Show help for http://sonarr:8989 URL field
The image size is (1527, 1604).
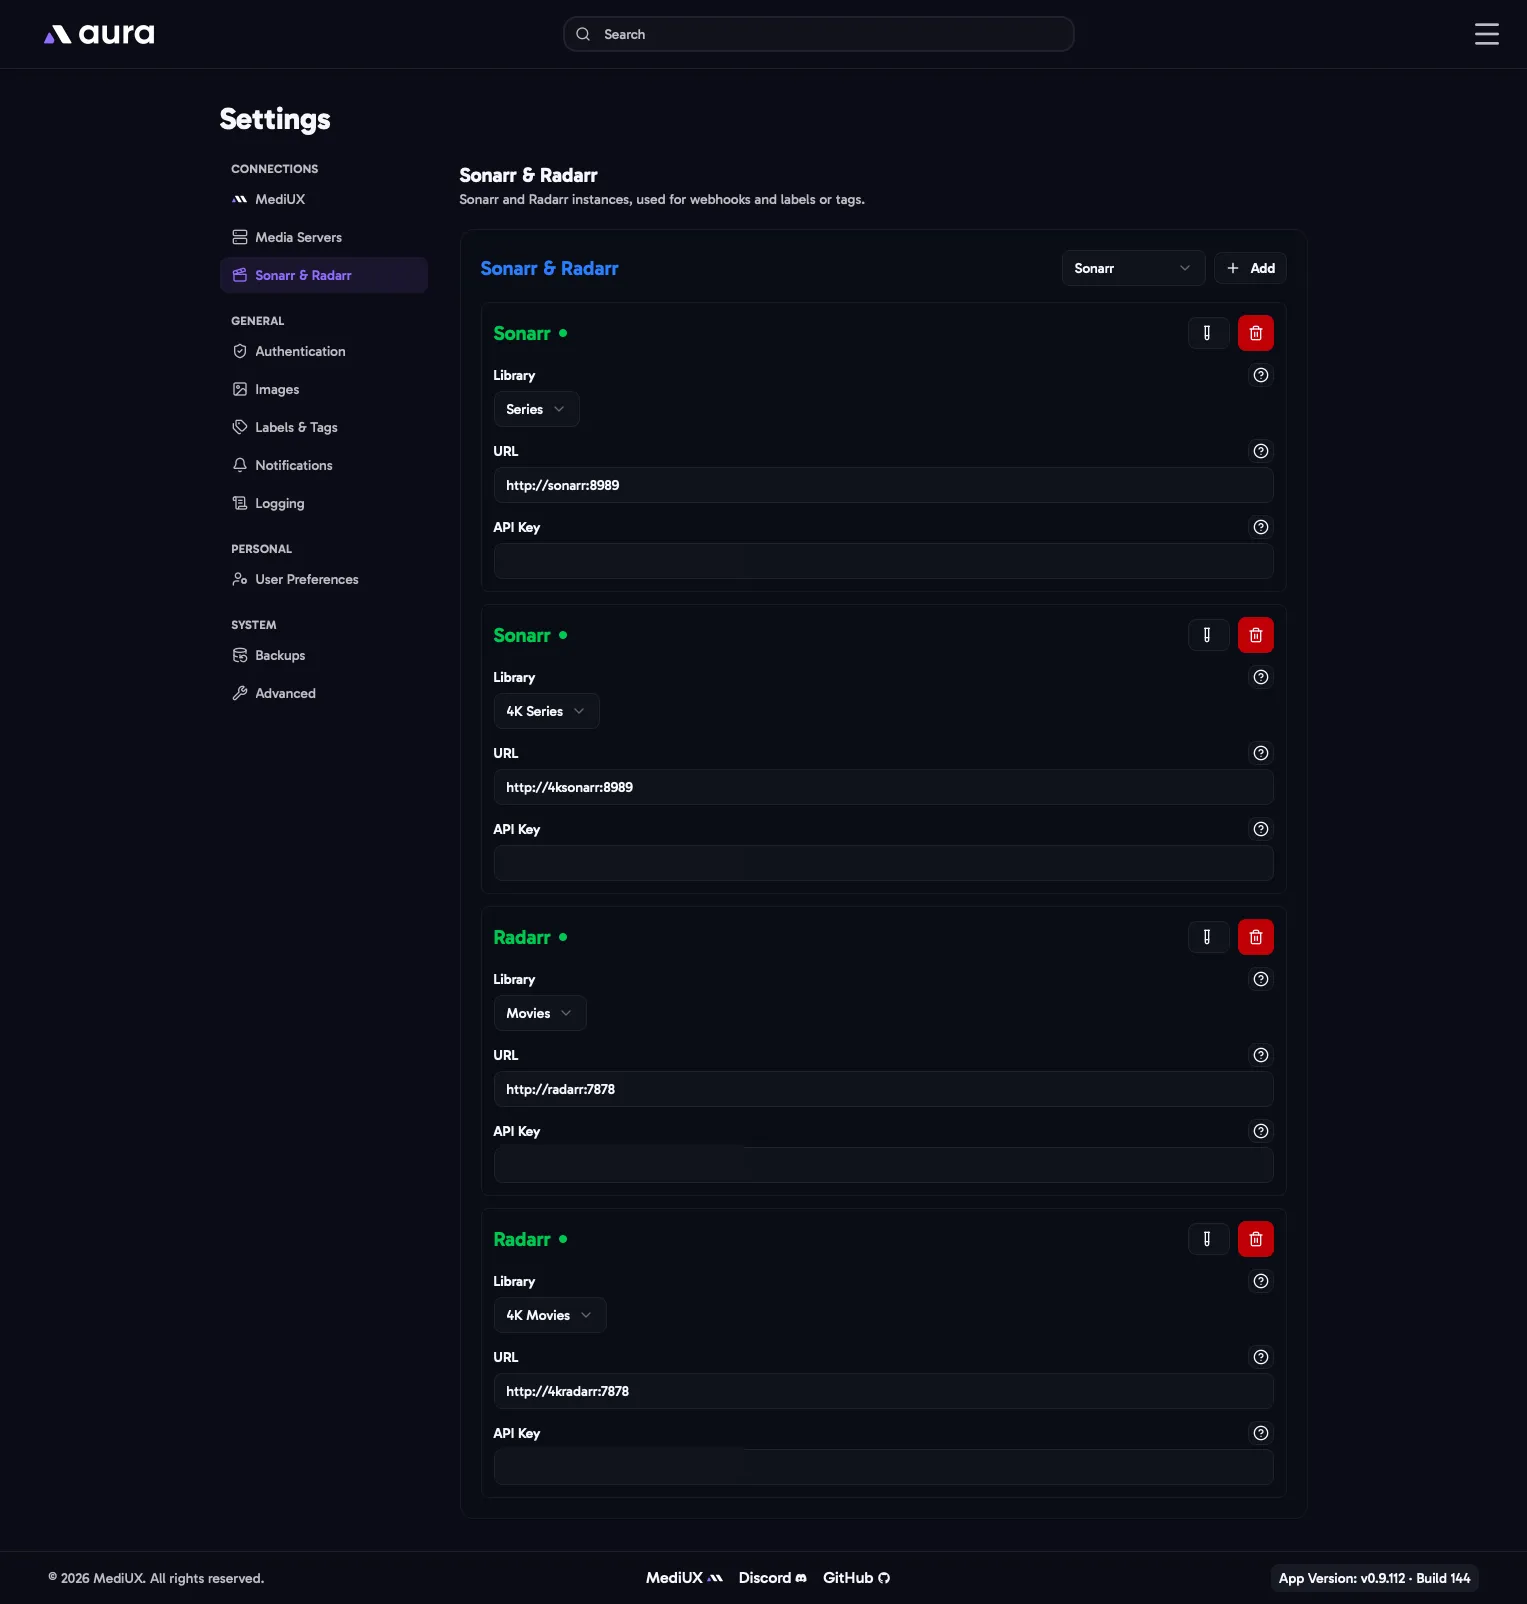coord(1261,451)
